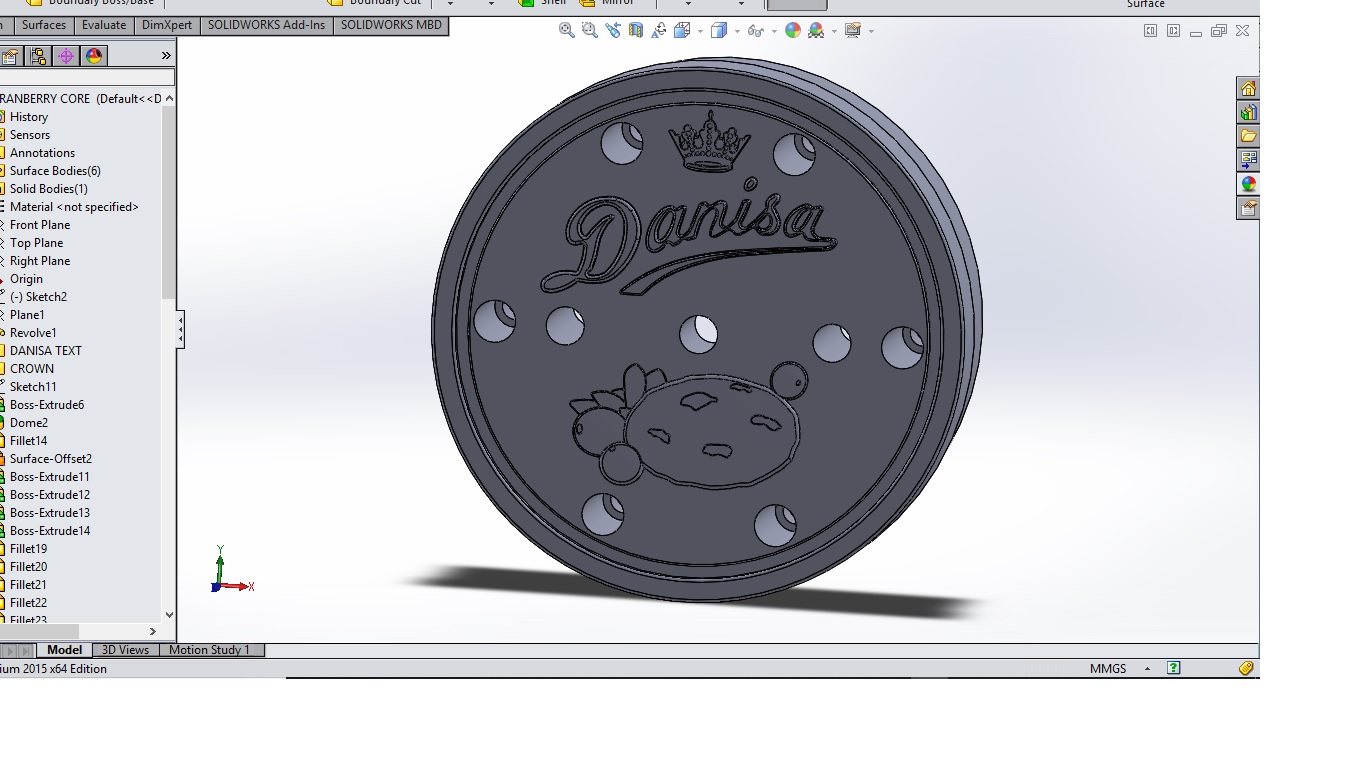This screenshot has height=768, width=1366.
Task: Switch to the ConfigurationManager tab icon
Action: point(38,56)
